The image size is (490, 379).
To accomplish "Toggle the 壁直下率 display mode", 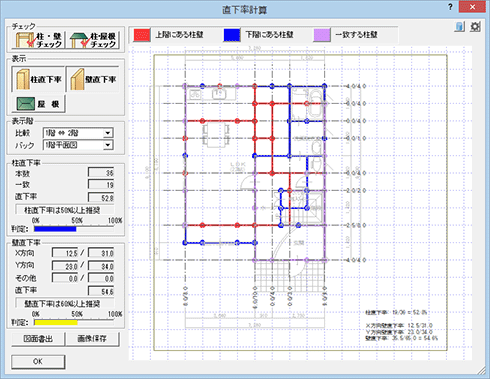I will [93, 79].
